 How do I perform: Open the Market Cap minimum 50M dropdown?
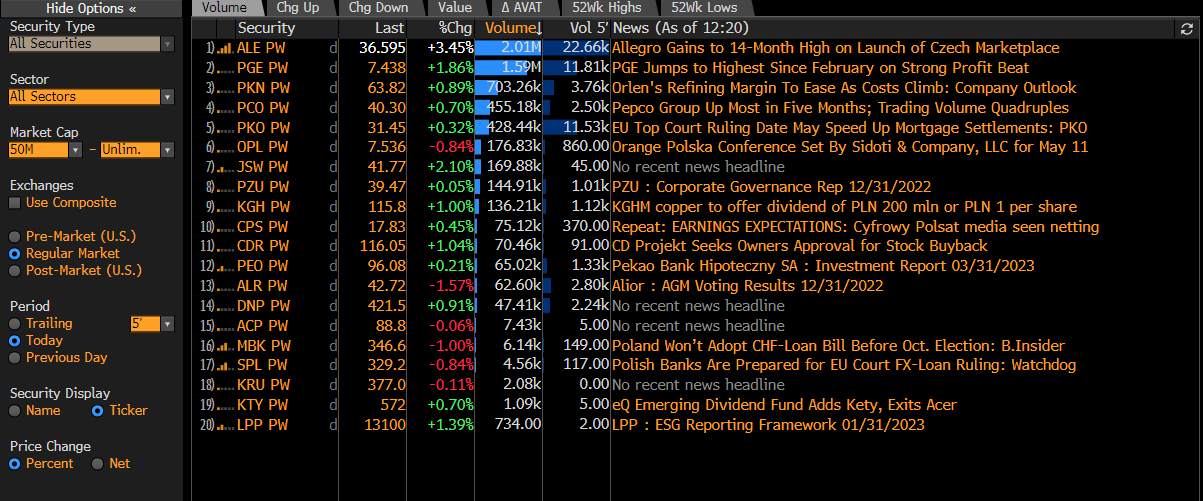click(45, 150)
